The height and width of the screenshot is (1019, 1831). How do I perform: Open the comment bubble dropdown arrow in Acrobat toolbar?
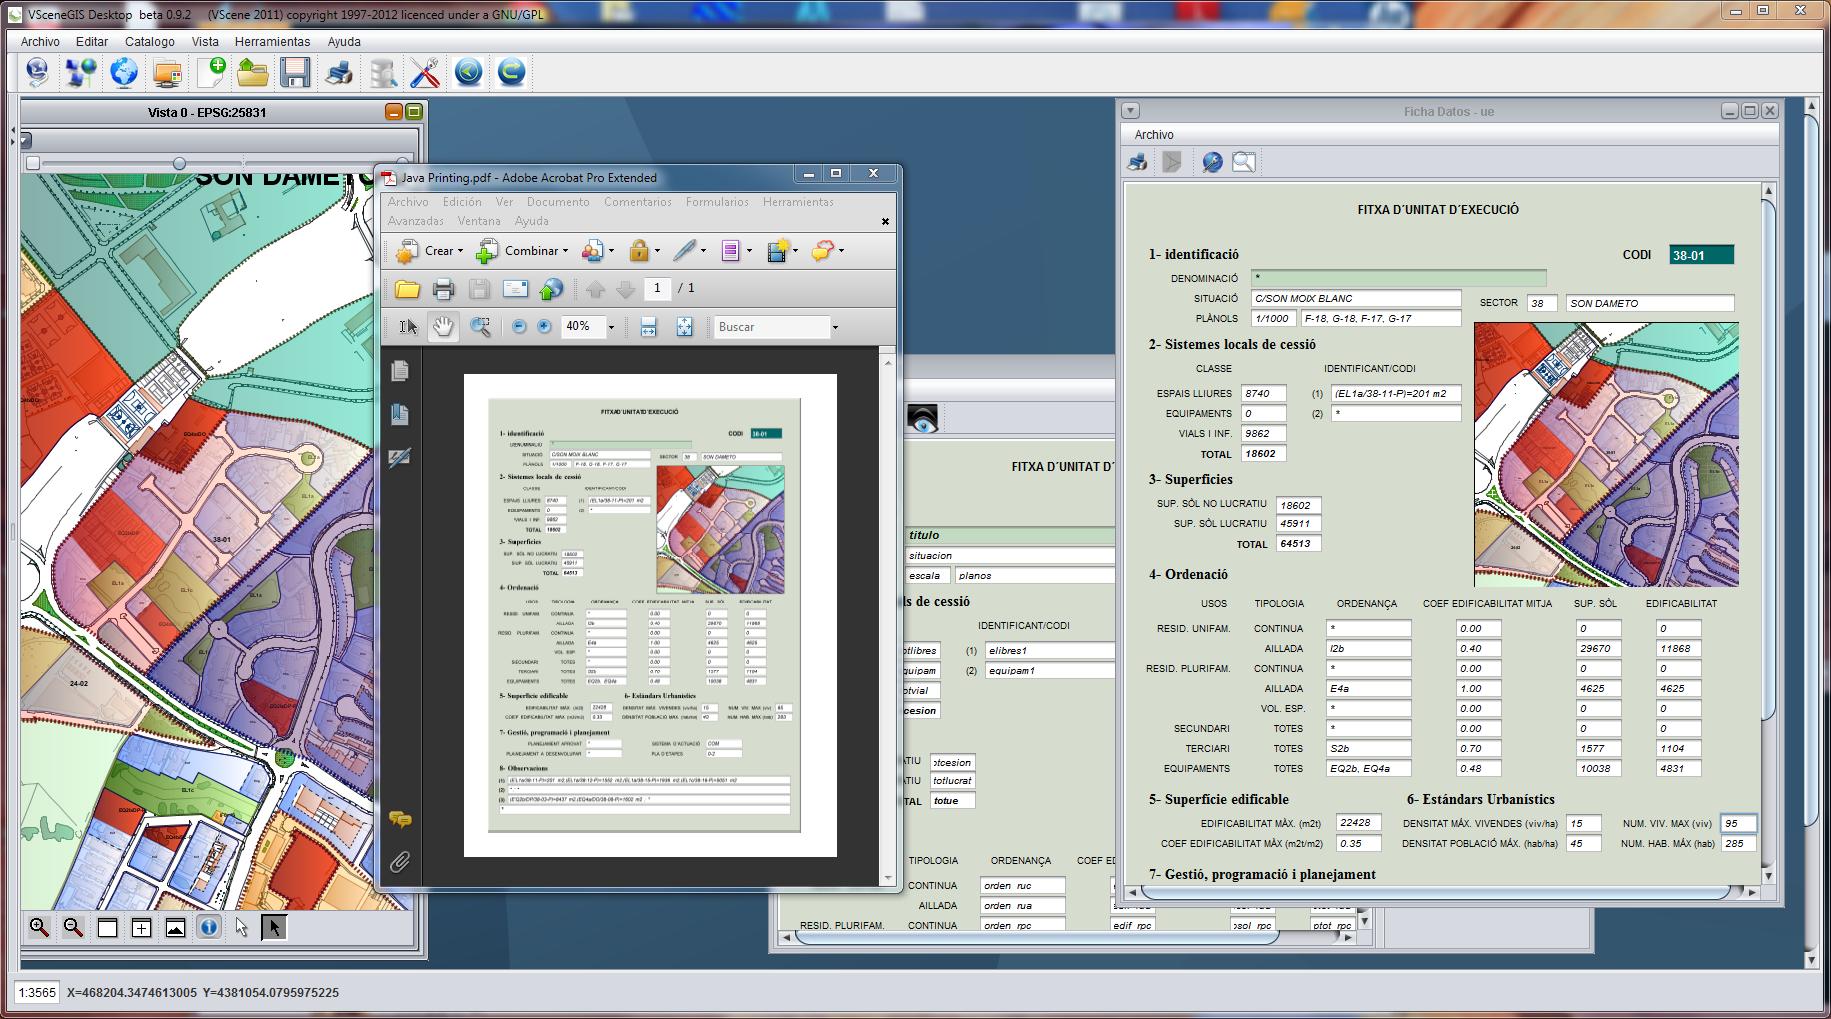(841, 251)
